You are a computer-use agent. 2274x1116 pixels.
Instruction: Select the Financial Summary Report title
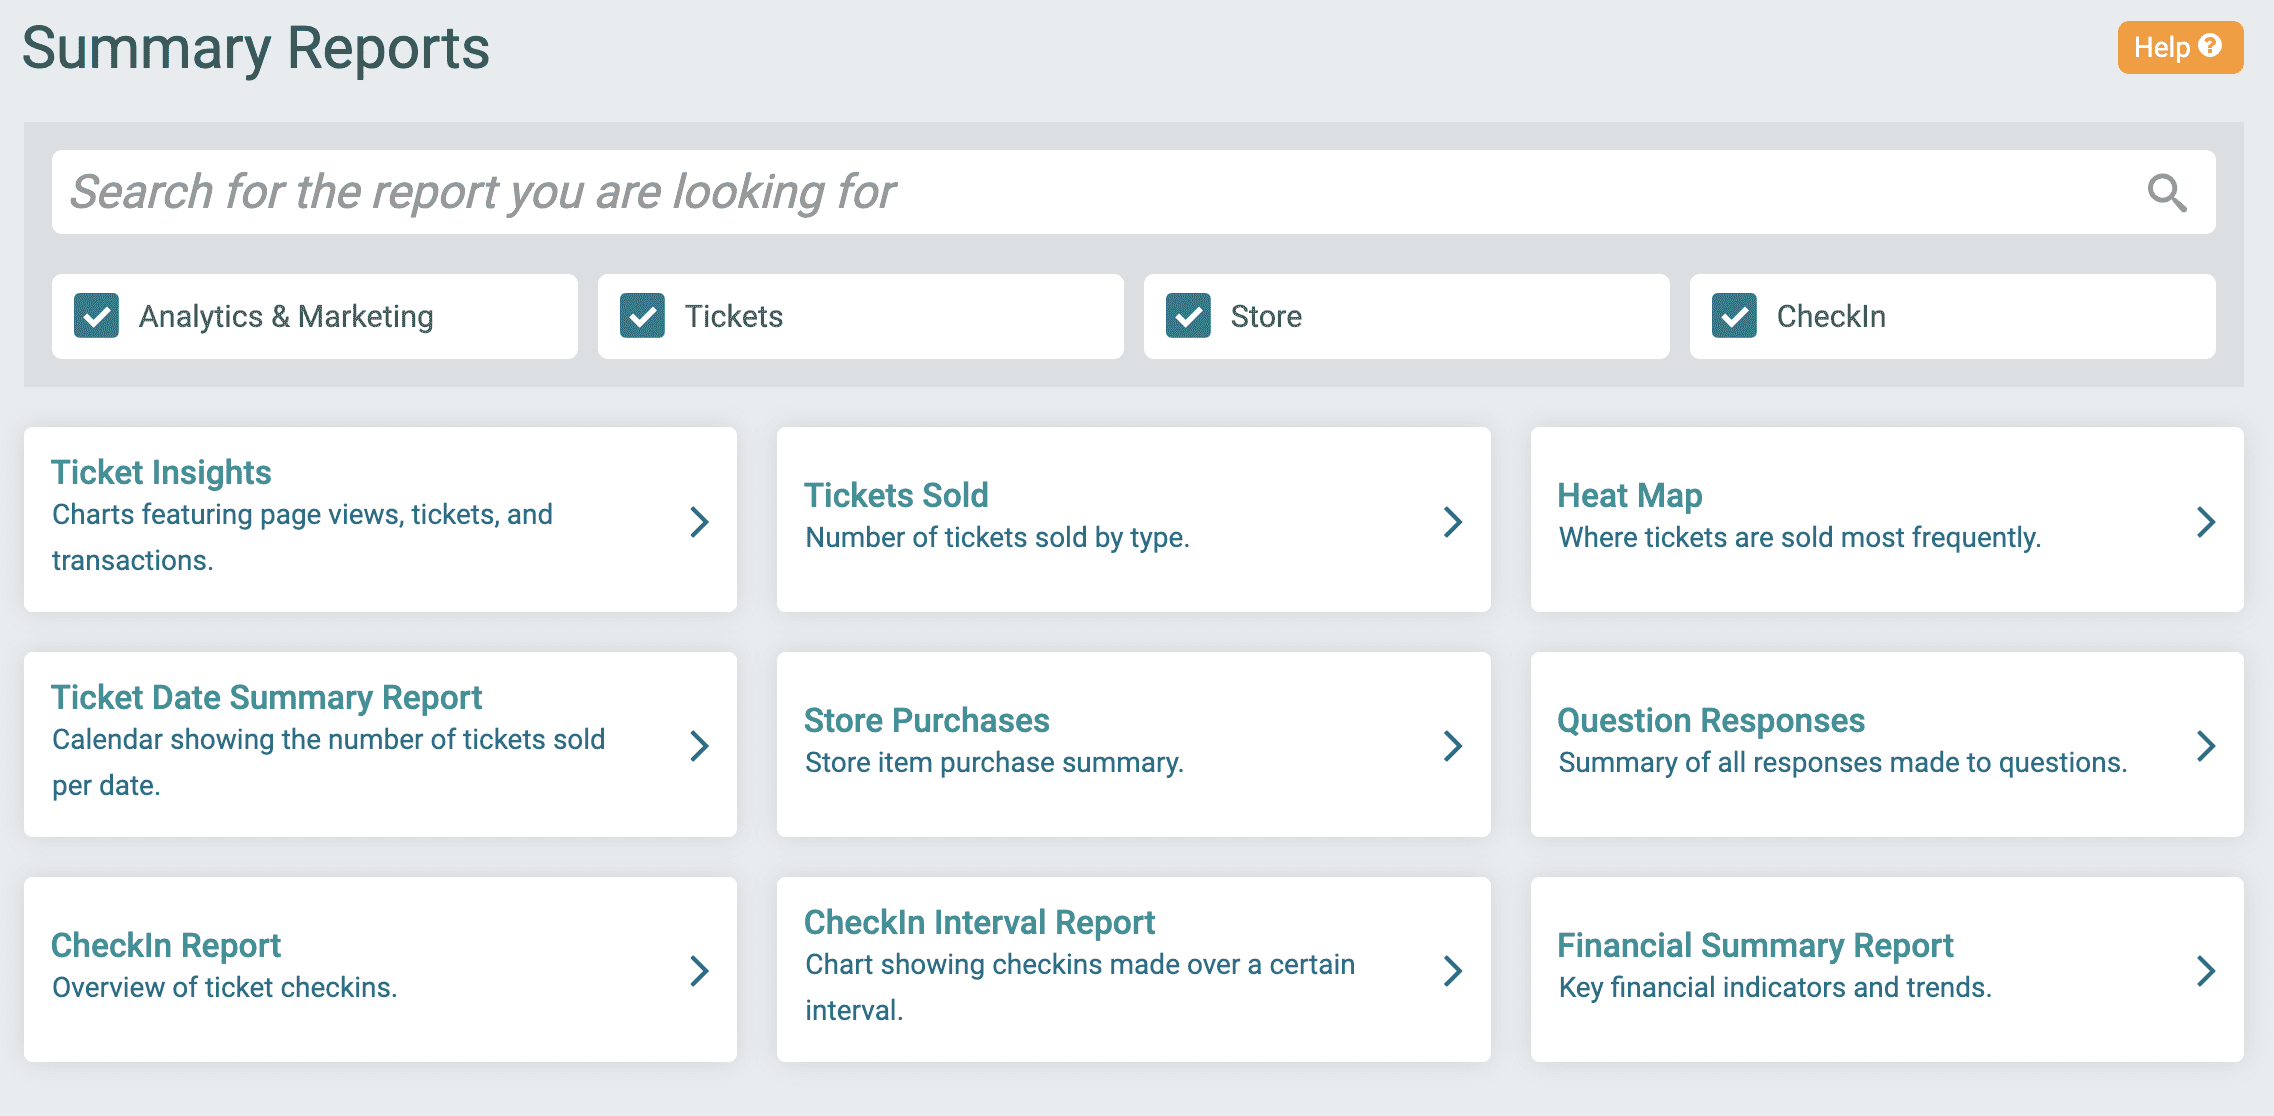tap(1755, 944)
